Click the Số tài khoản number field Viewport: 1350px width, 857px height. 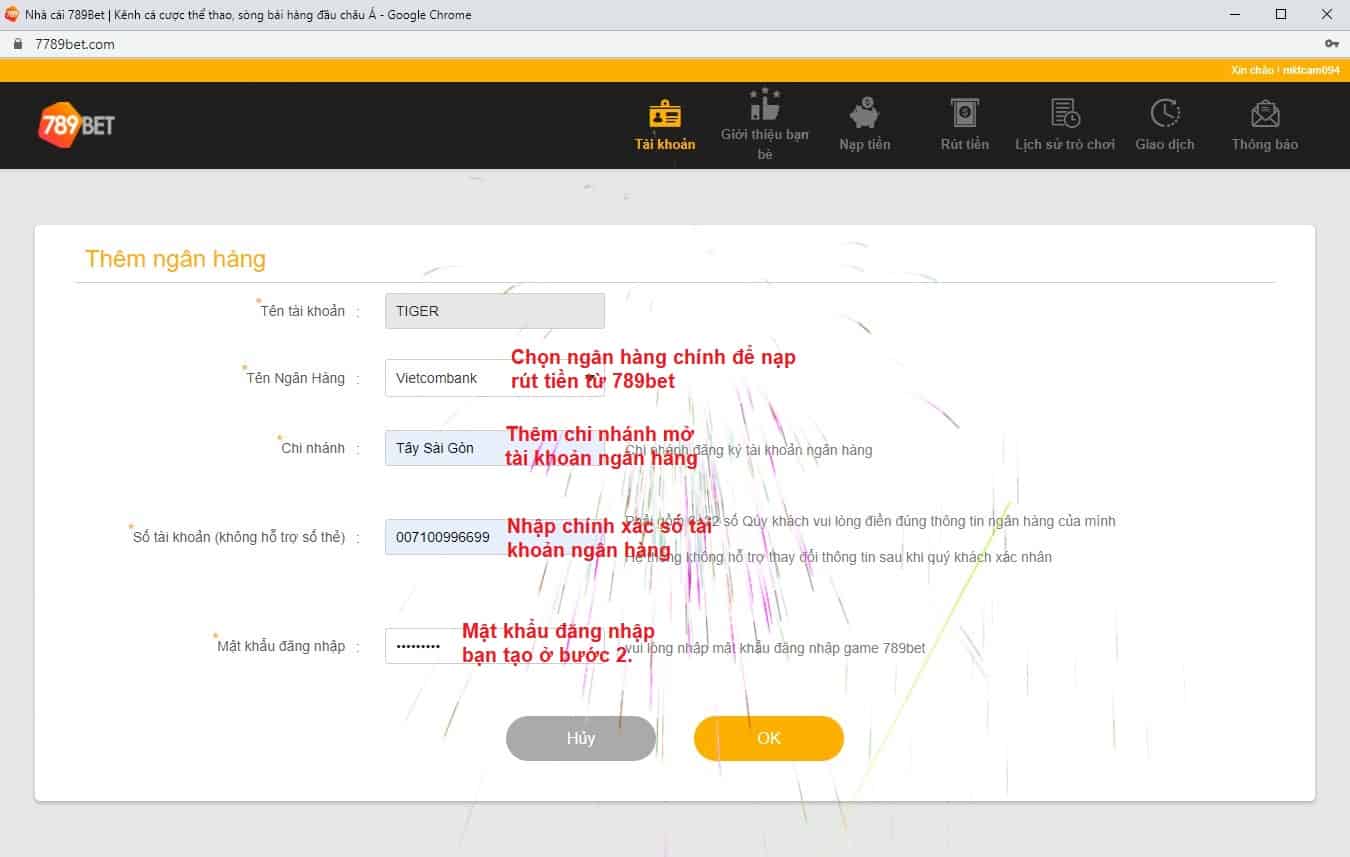(x=447, y=537)
